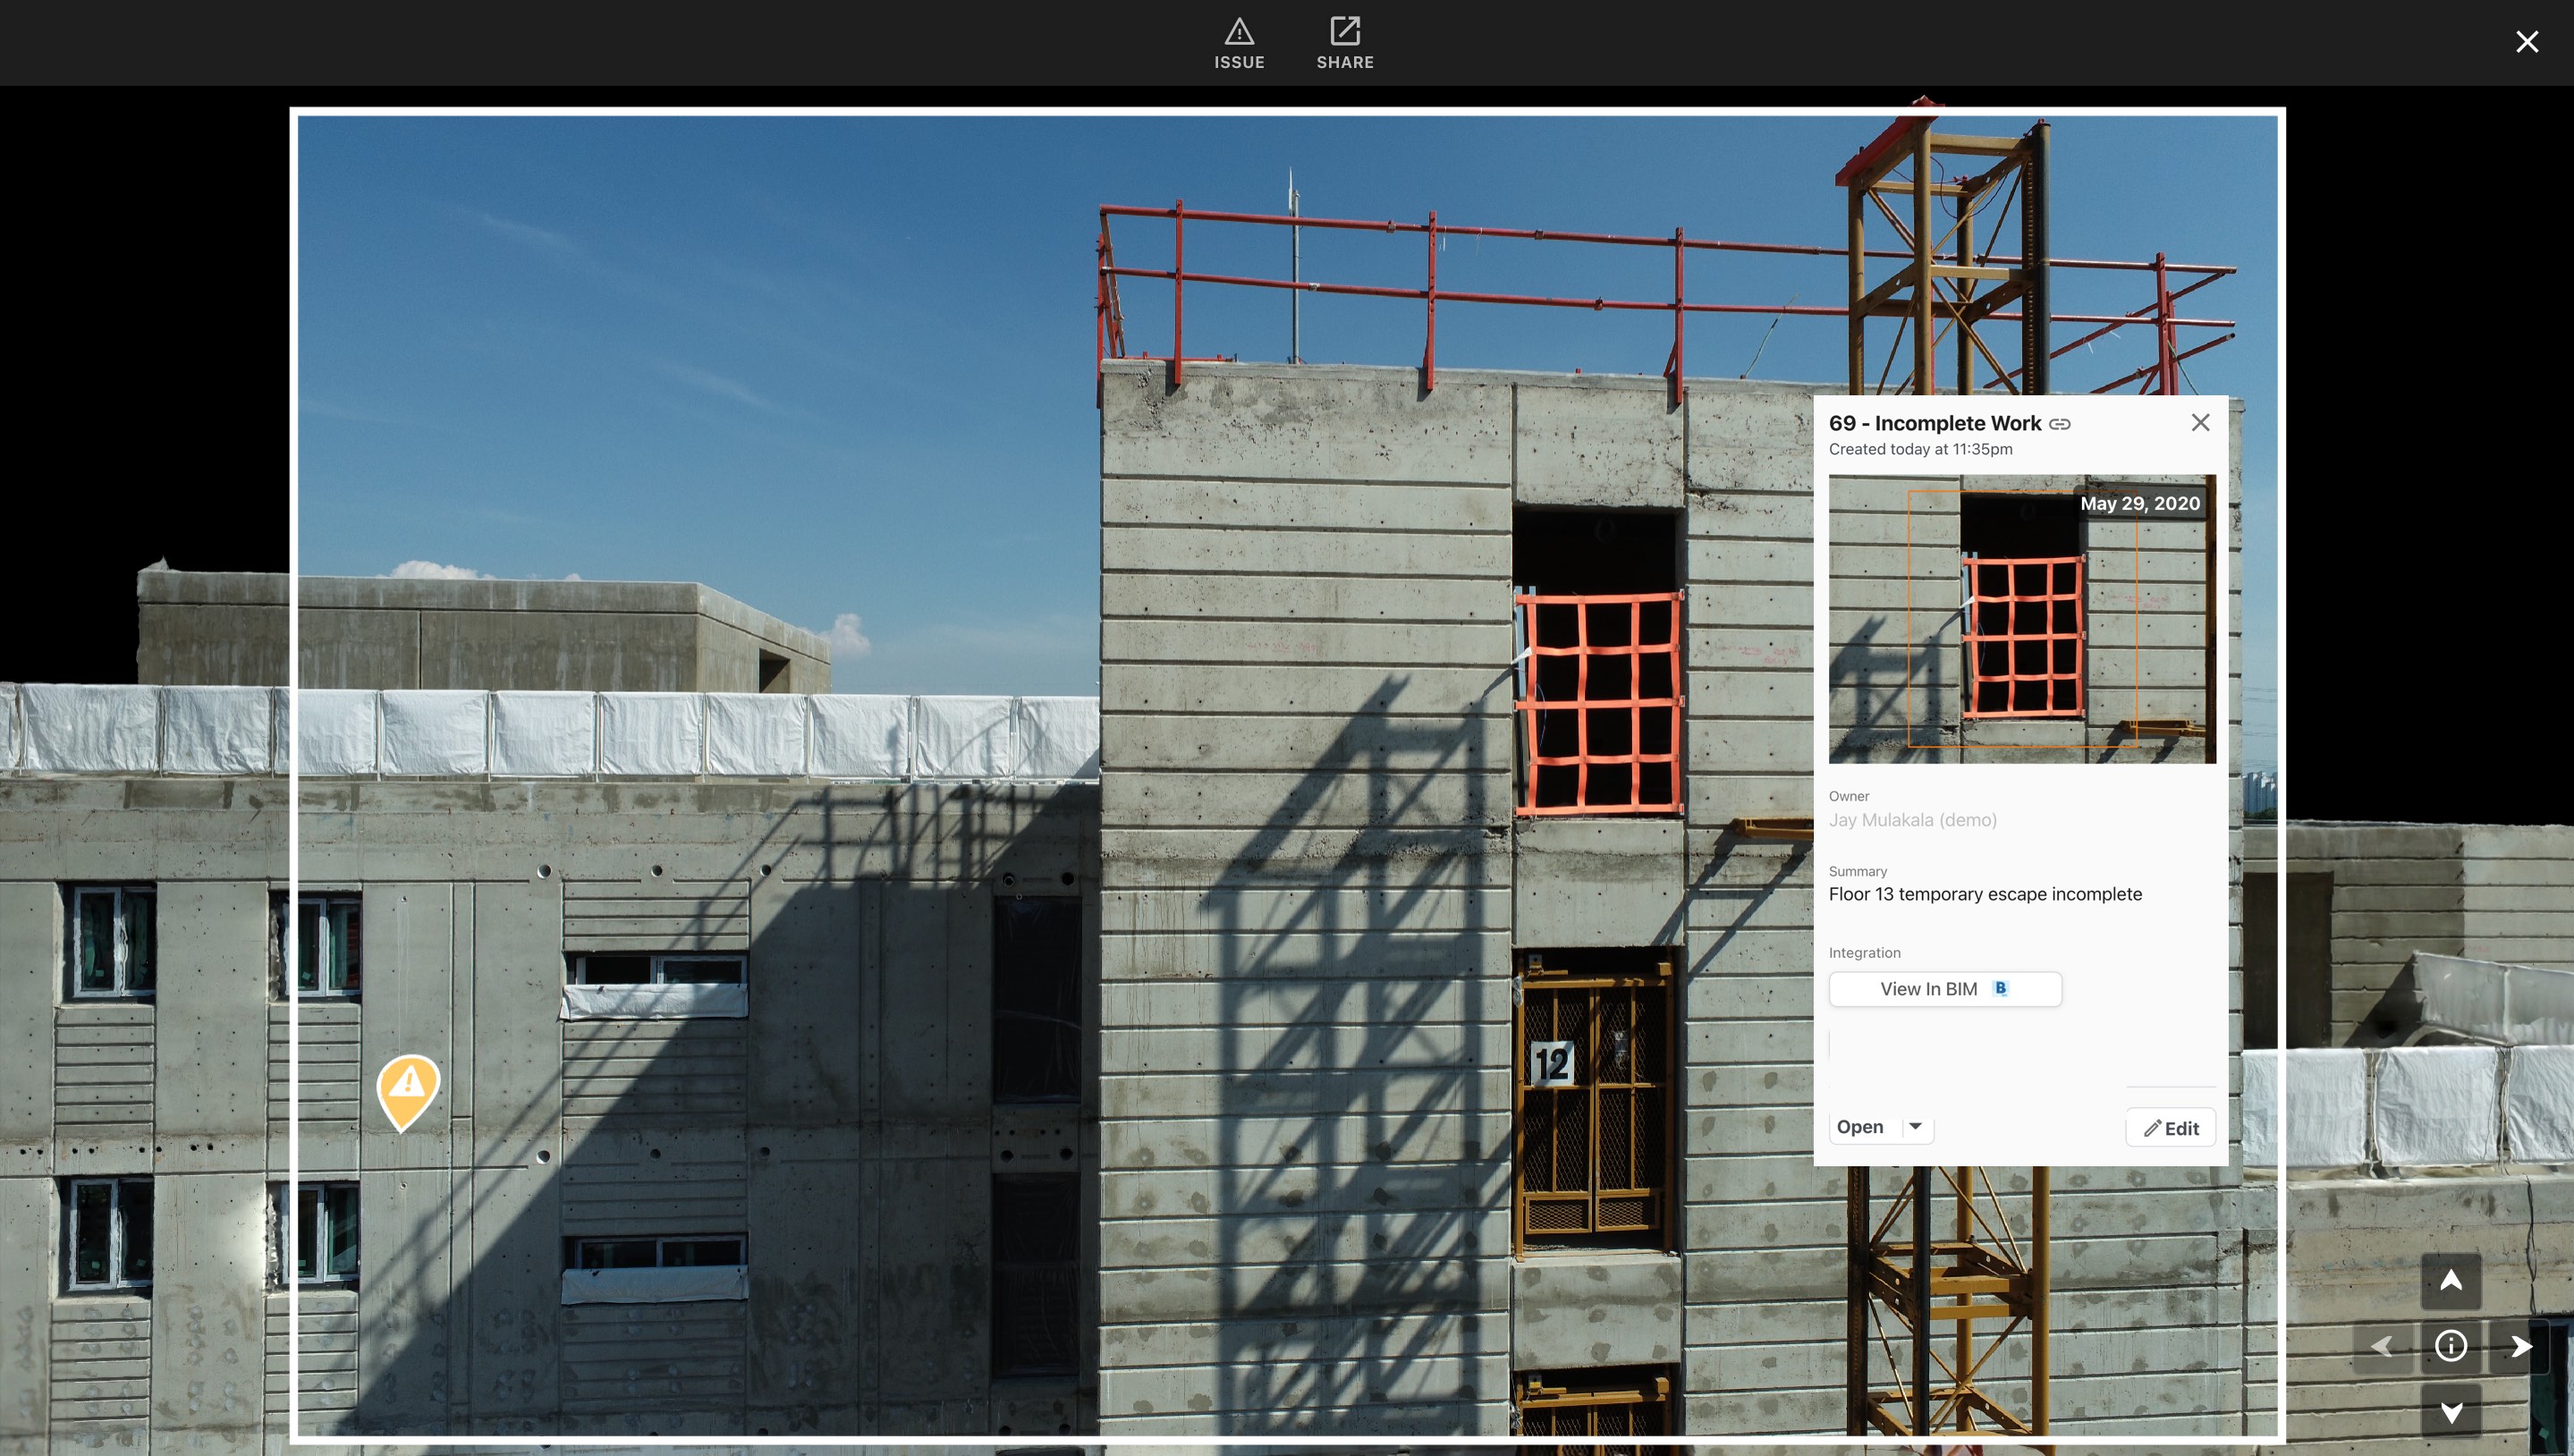Expand the Open status dropdown arrow
This screenshot has width=2574, height=1456.
pyautogui.click(x=1915, y=1127)
